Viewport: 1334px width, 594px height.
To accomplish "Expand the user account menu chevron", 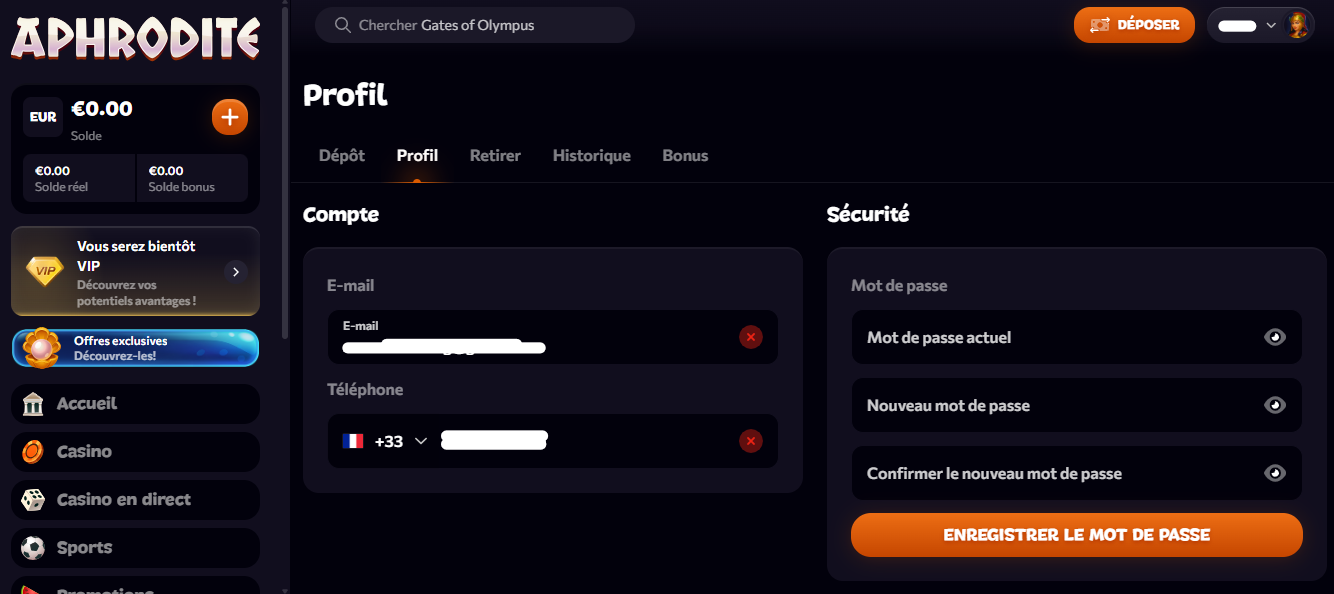I will pyautogui.click(x=1271, y=25).
